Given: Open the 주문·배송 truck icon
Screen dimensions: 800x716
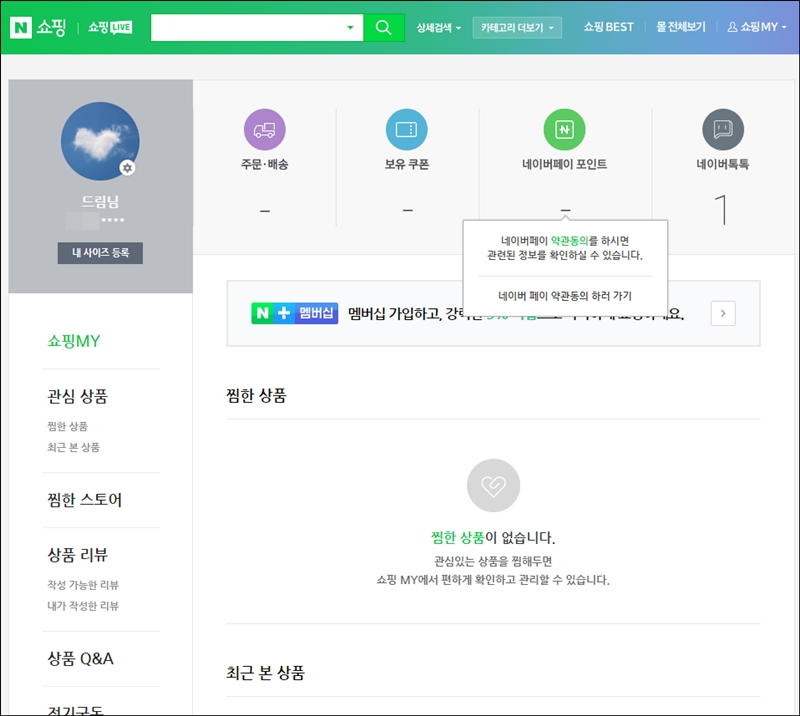Looking at the screenshot, I should tap(265, 130).
